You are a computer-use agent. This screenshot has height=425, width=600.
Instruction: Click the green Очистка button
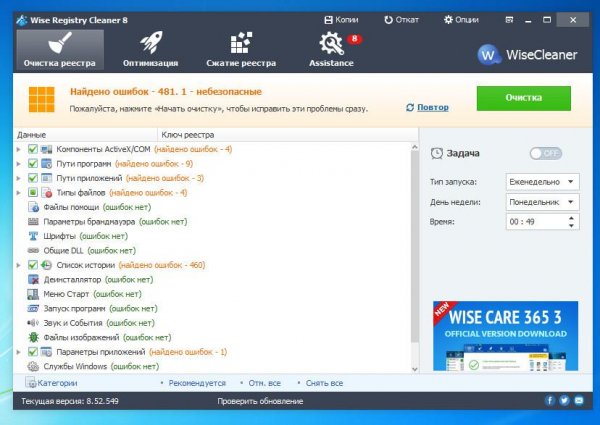click(x=523, y=98)
